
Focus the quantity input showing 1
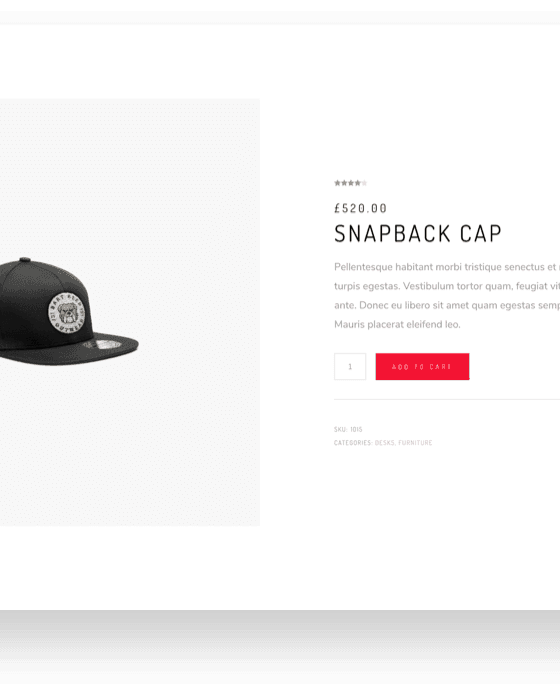(350, 367)
